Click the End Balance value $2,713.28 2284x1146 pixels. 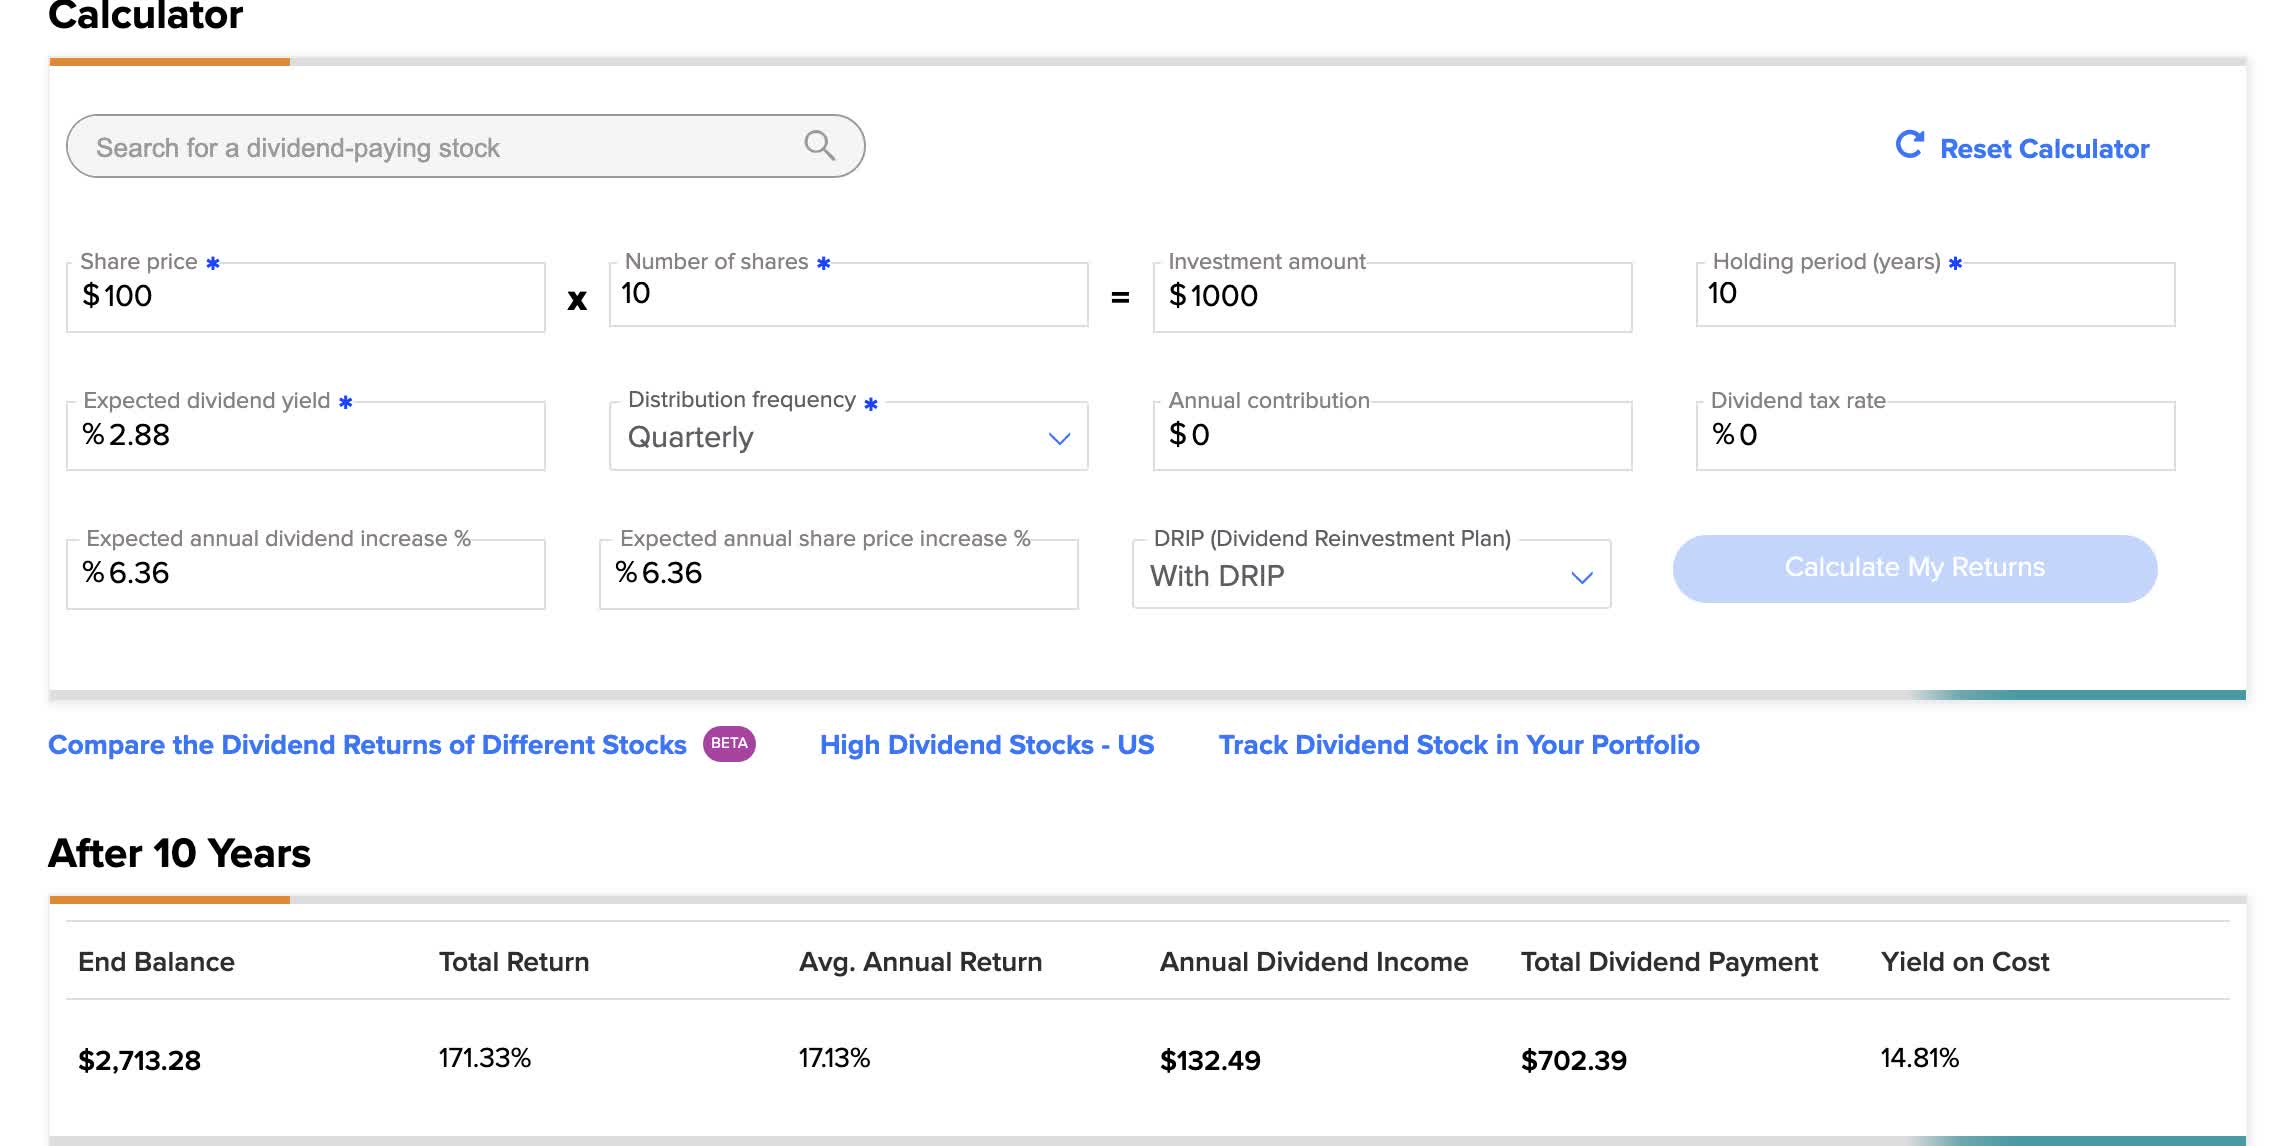point(140,1060)
